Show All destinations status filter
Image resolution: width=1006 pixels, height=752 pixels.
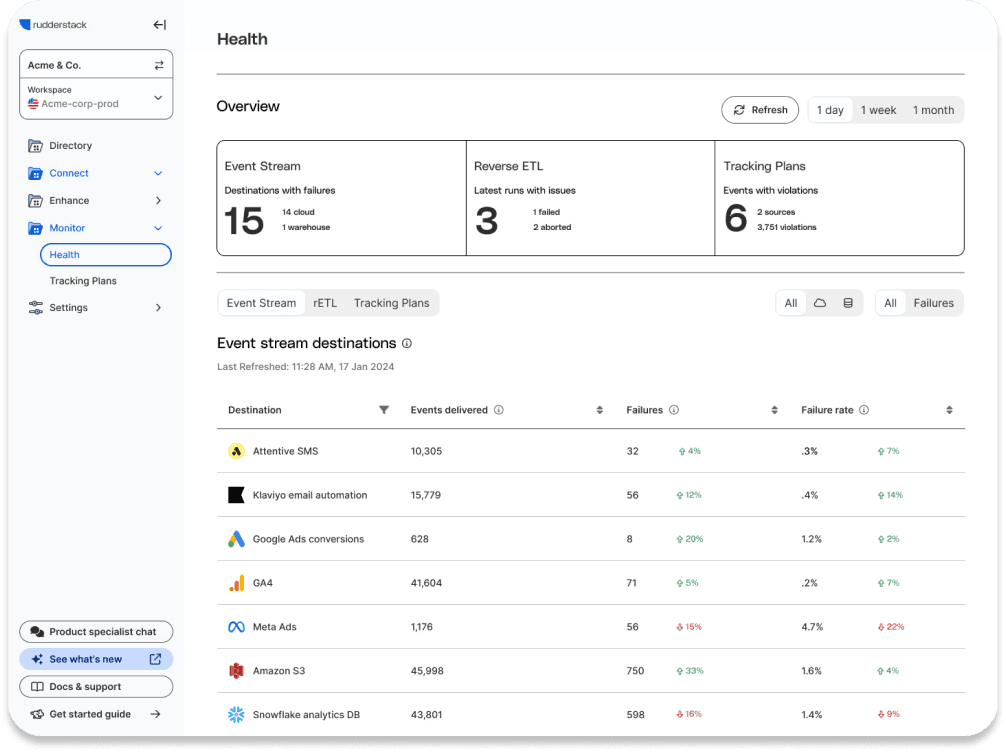tap(891, 303)
